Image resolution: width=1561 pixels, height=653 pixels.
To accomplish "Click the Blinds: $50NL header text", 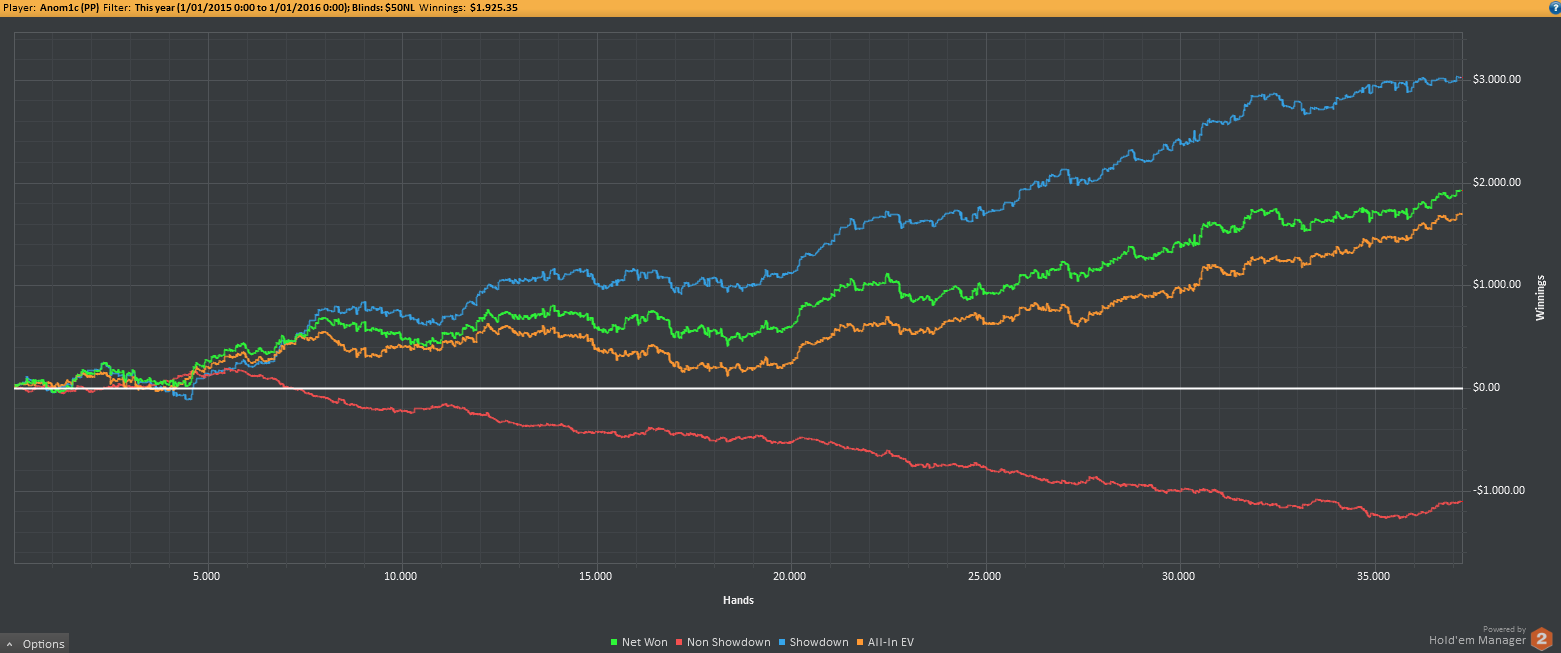I will [x=384, y=6].
